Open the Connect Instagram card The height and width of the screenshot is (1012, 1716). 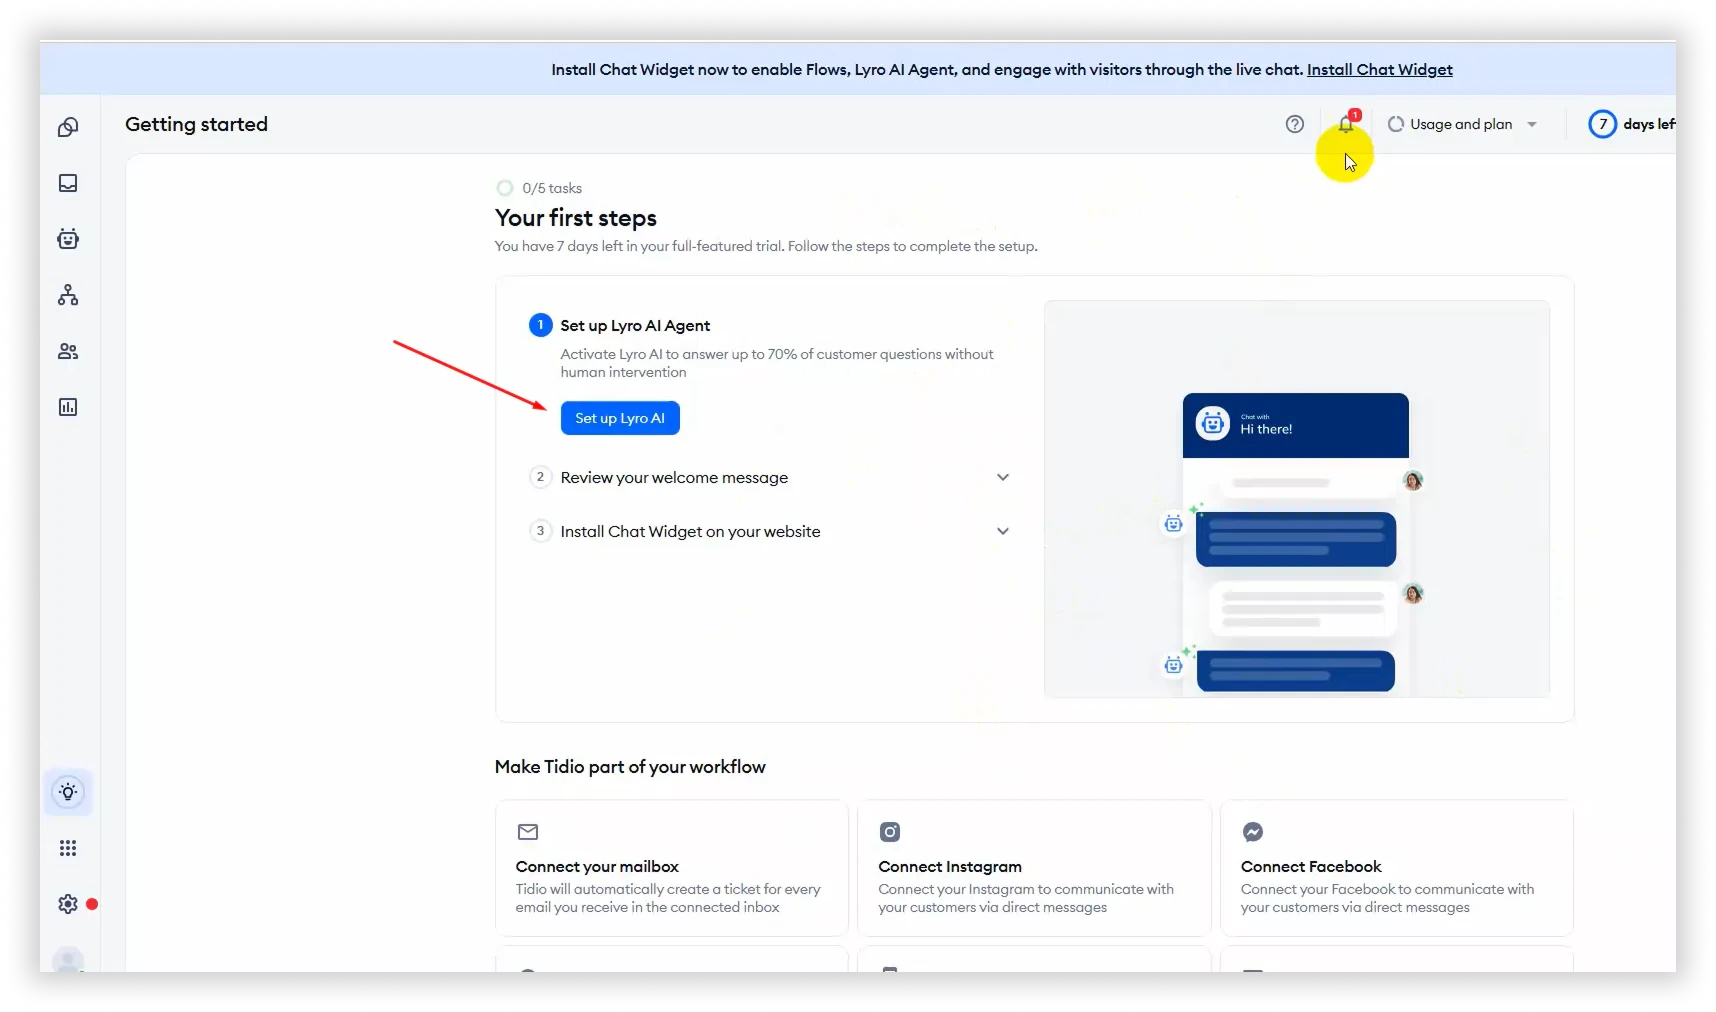(1034, 868)
